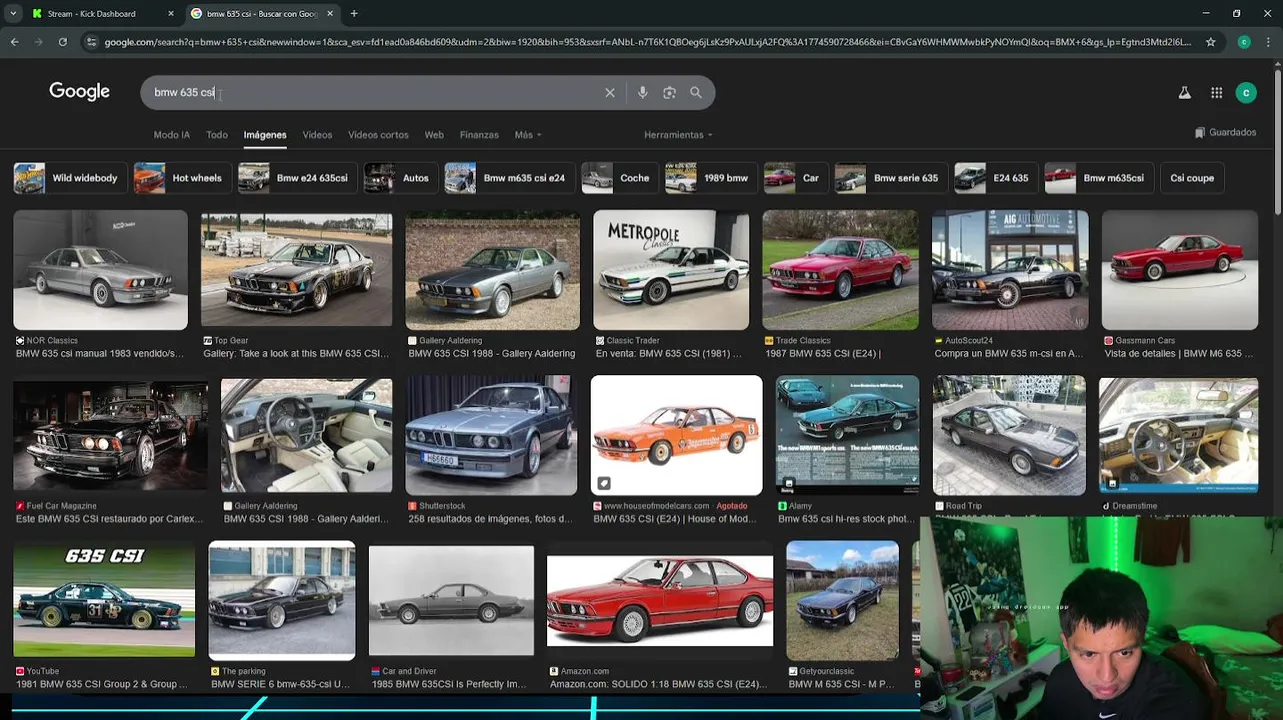Screen dimensions: 1283x720
Task: Open the Finanzas tab
Action: pos(479,135)
